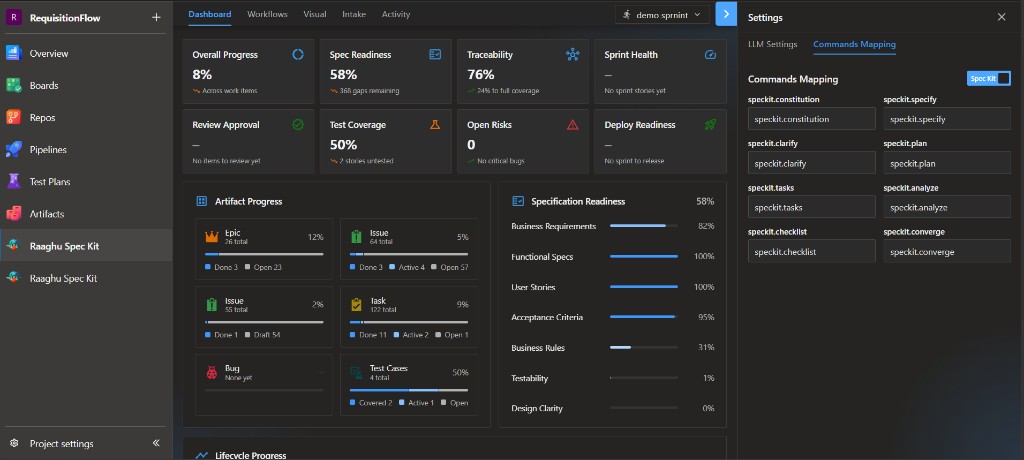Image resolution: width=1024 pixels, height=460 pixels.
Task: Open the Repos sidebar icon
Action: (x=14, y=118)
